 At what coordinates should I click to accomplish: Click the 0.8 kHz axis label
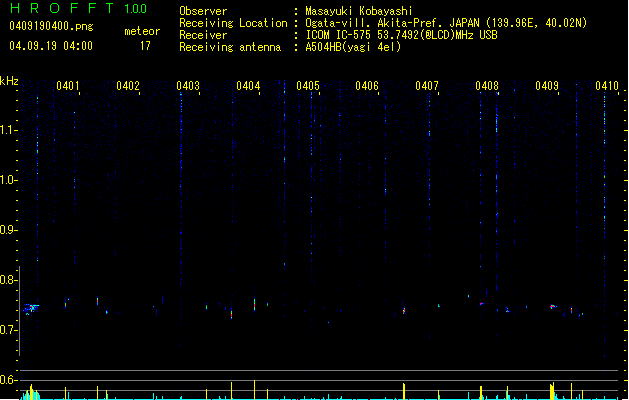(8, 280)
